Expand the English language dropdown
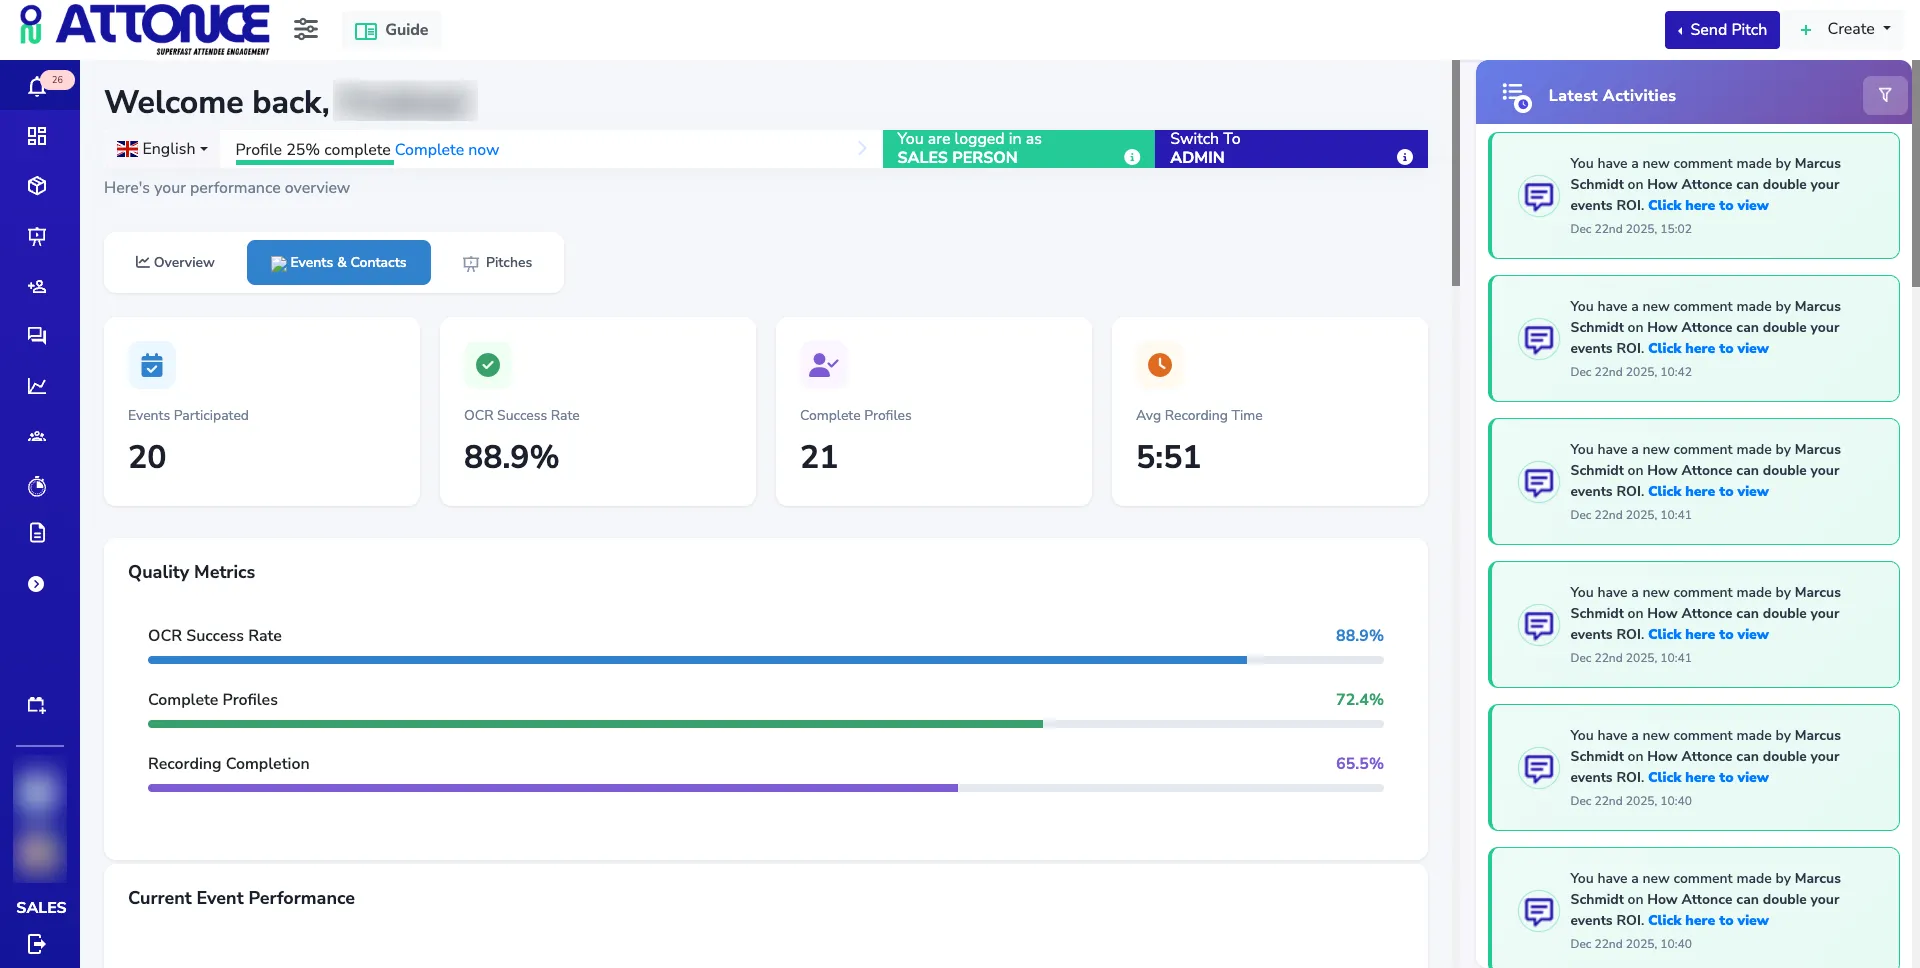This screenshot has height=968, width=1920. pyautogui.click(x=162, y=149)
